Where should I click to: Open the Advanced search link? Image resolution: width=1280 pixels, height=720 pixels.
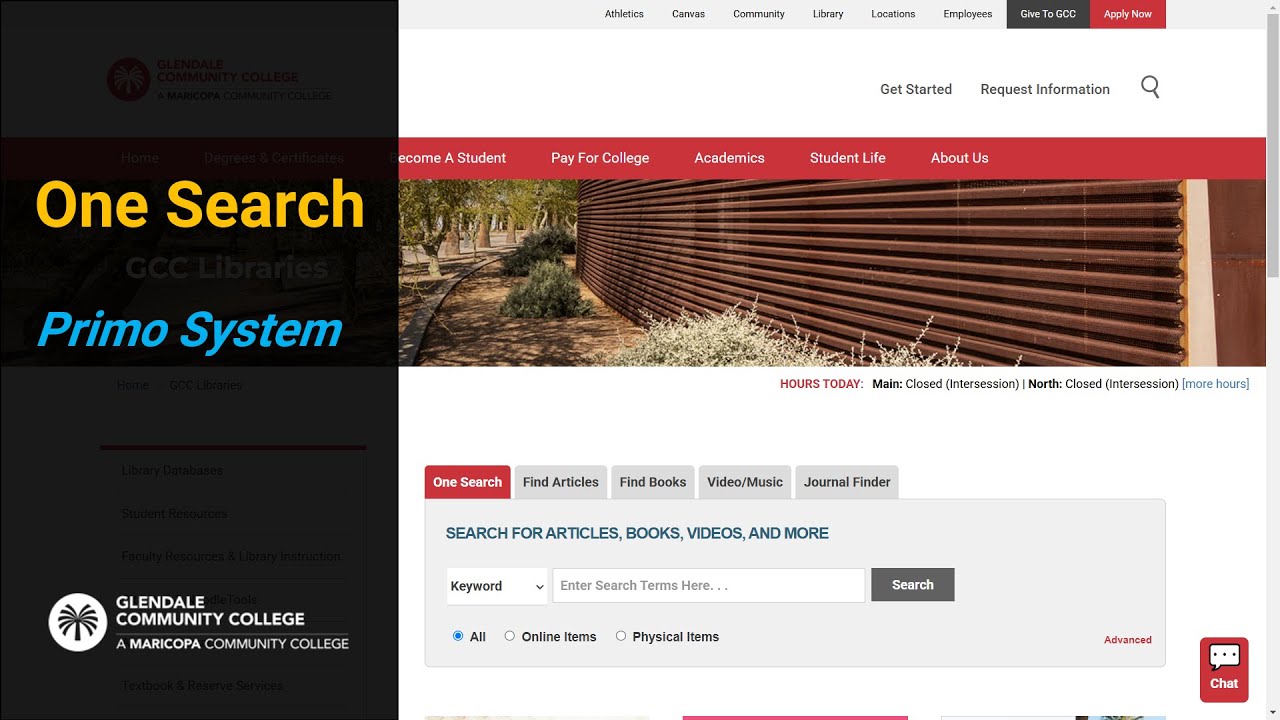pos(1128,640)
